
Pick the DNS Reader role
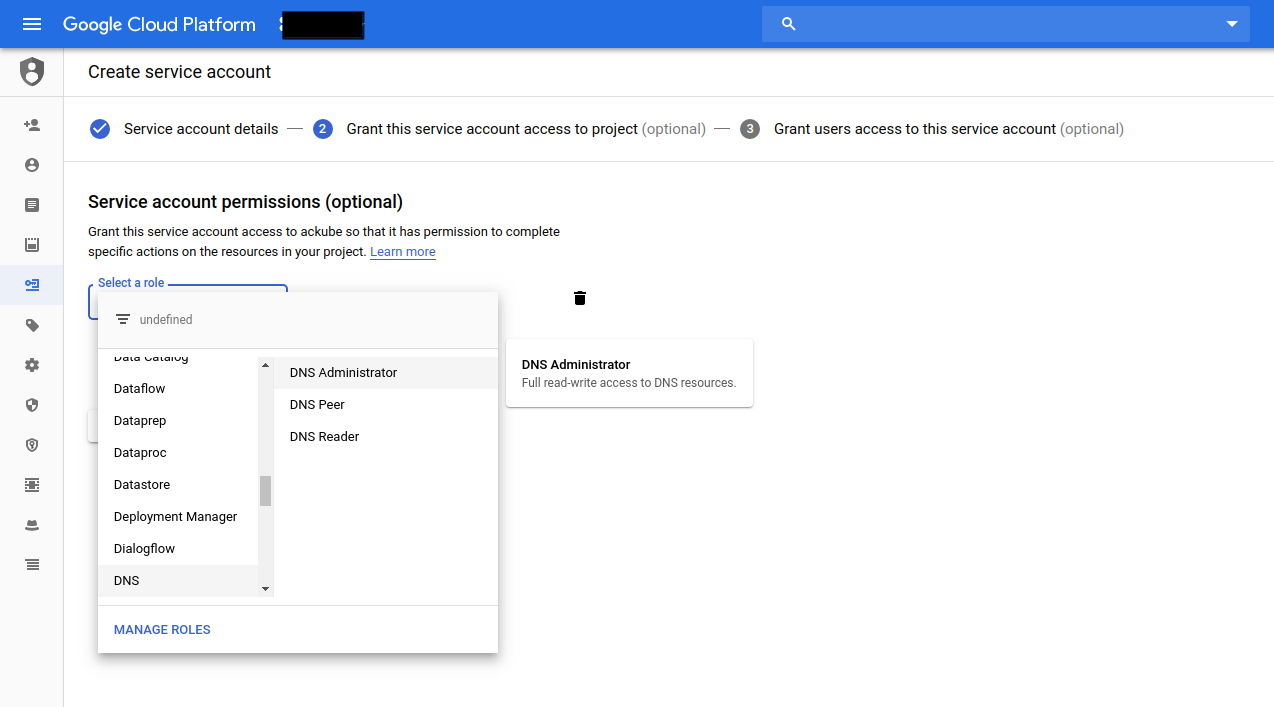[324, 437]
